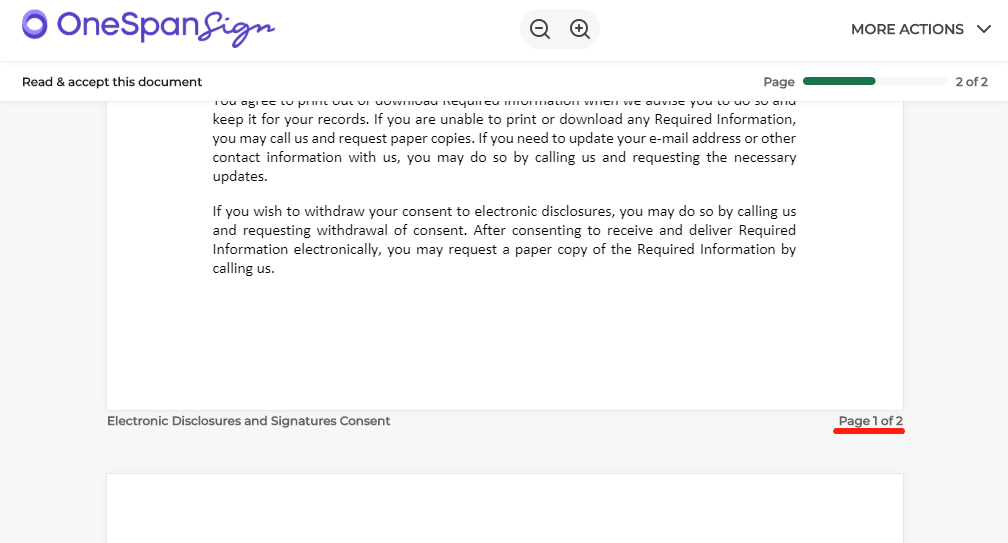This screenshot has height=543, width=1008.
Task: Open the MORE ACTIONS menu
Action: pyautogui.click(x=921, y=29)
